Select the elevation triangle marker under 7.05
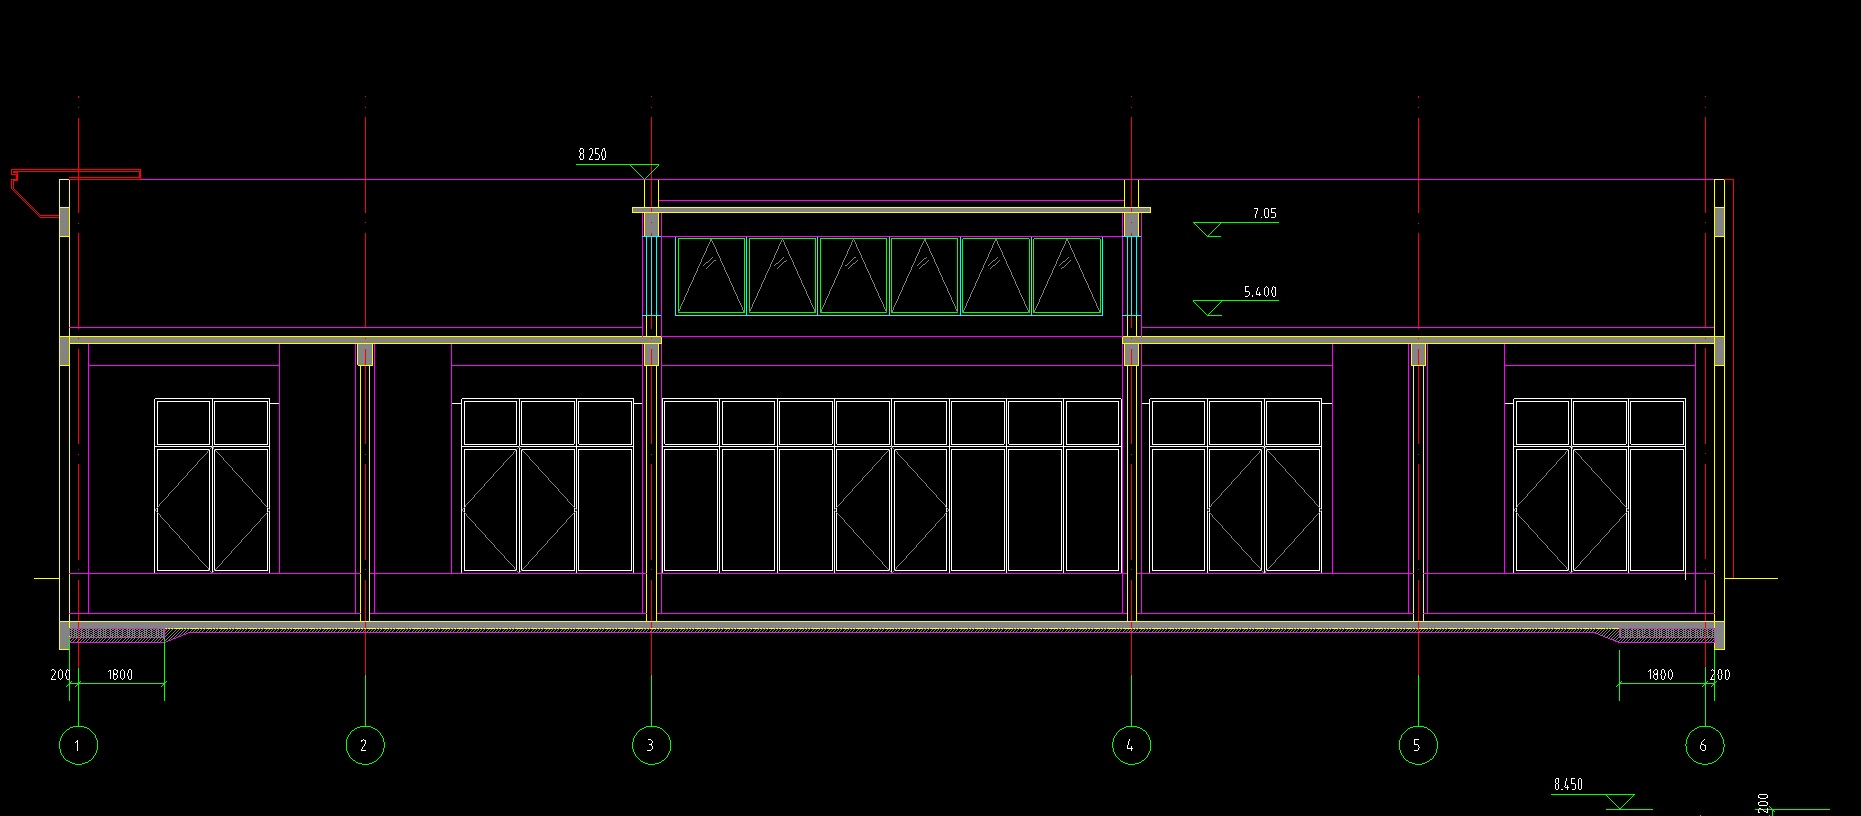The image size is (1861, 816). [x=1209, y=230]
